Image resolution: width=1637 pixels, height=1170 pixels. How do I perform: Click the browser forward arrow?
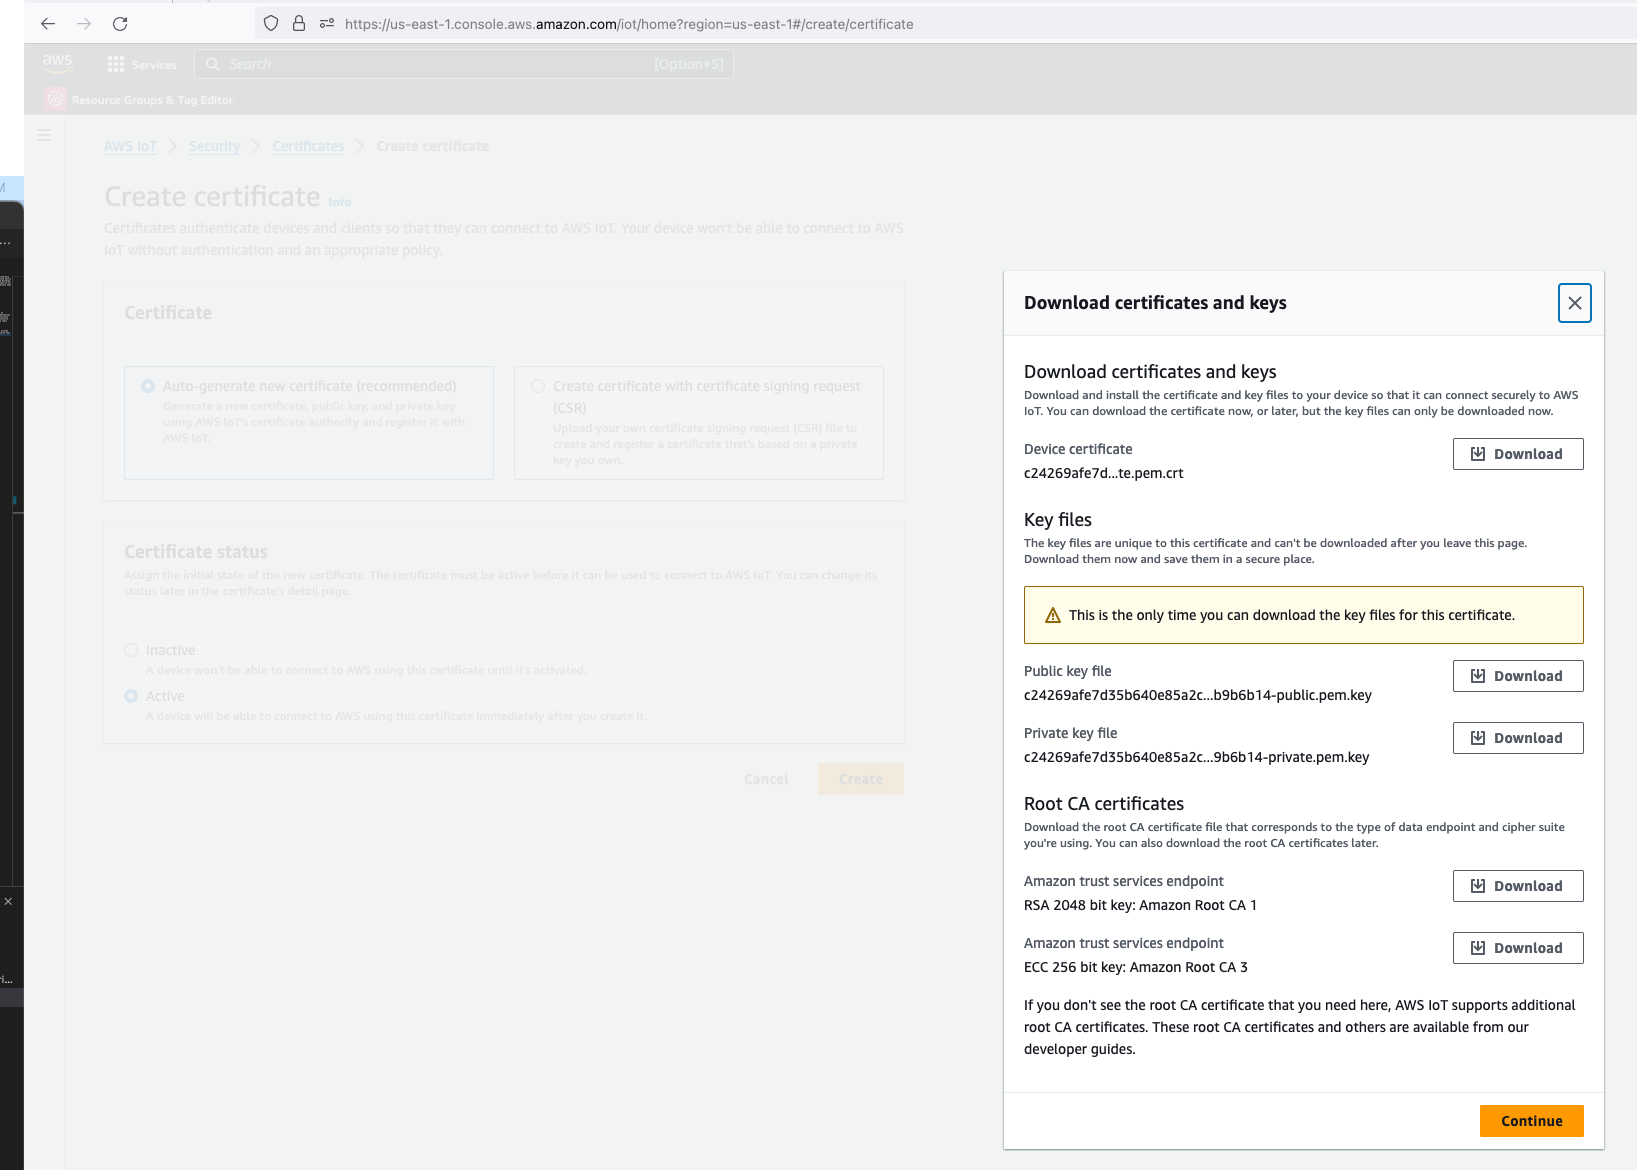point(84,24)
